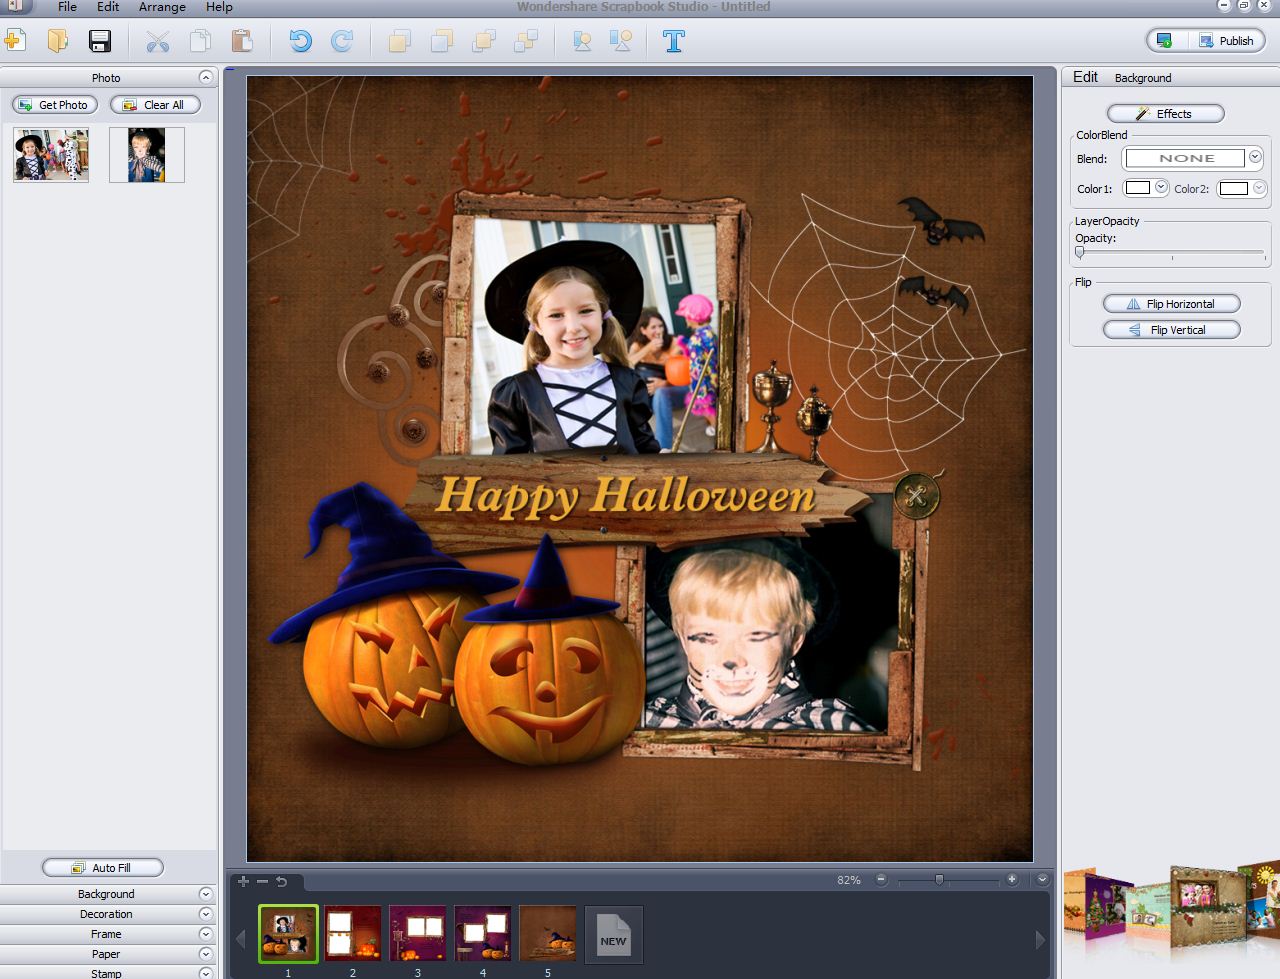Cut selection with the scissors icon
The image size is (1280, 979).
(x=157, y=41)
